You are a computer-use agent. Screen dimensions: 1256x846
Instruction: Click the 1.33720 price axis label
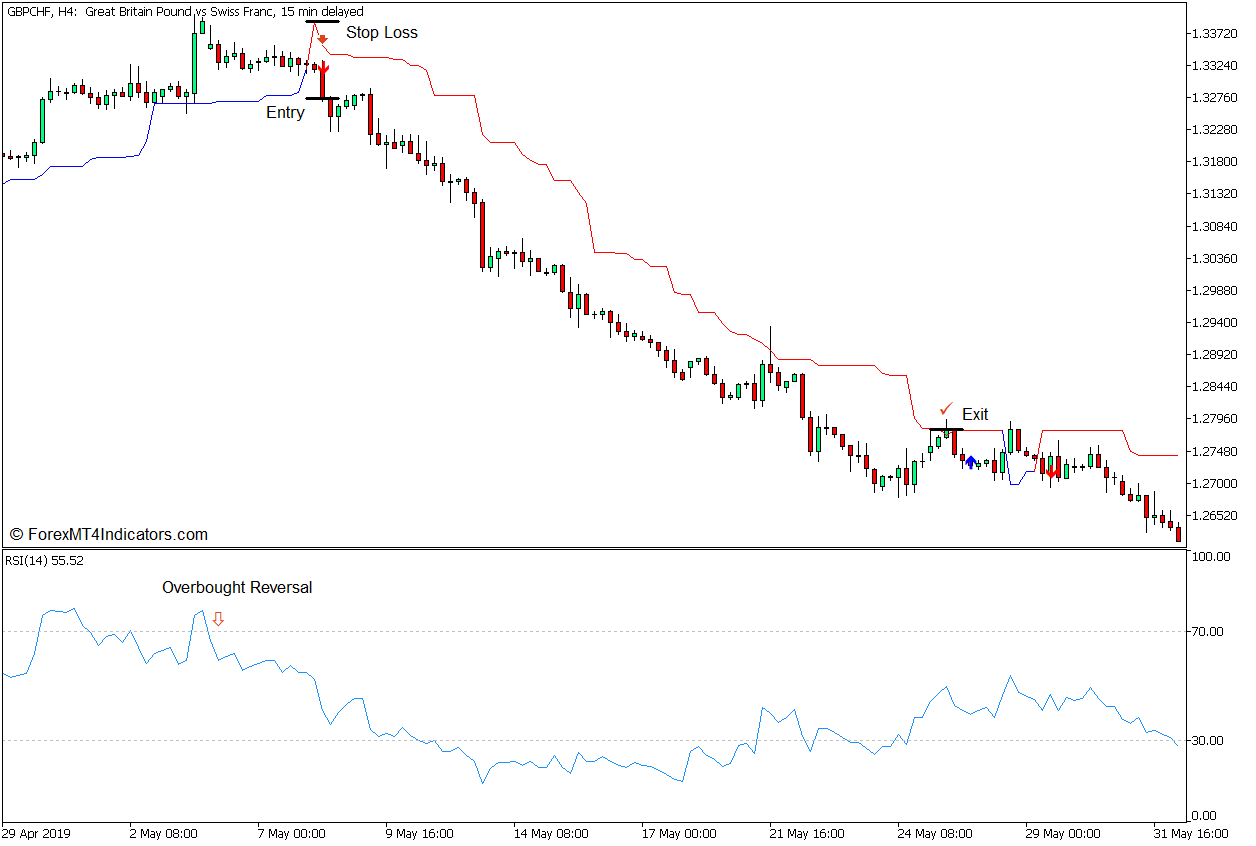click(1215, 34)
